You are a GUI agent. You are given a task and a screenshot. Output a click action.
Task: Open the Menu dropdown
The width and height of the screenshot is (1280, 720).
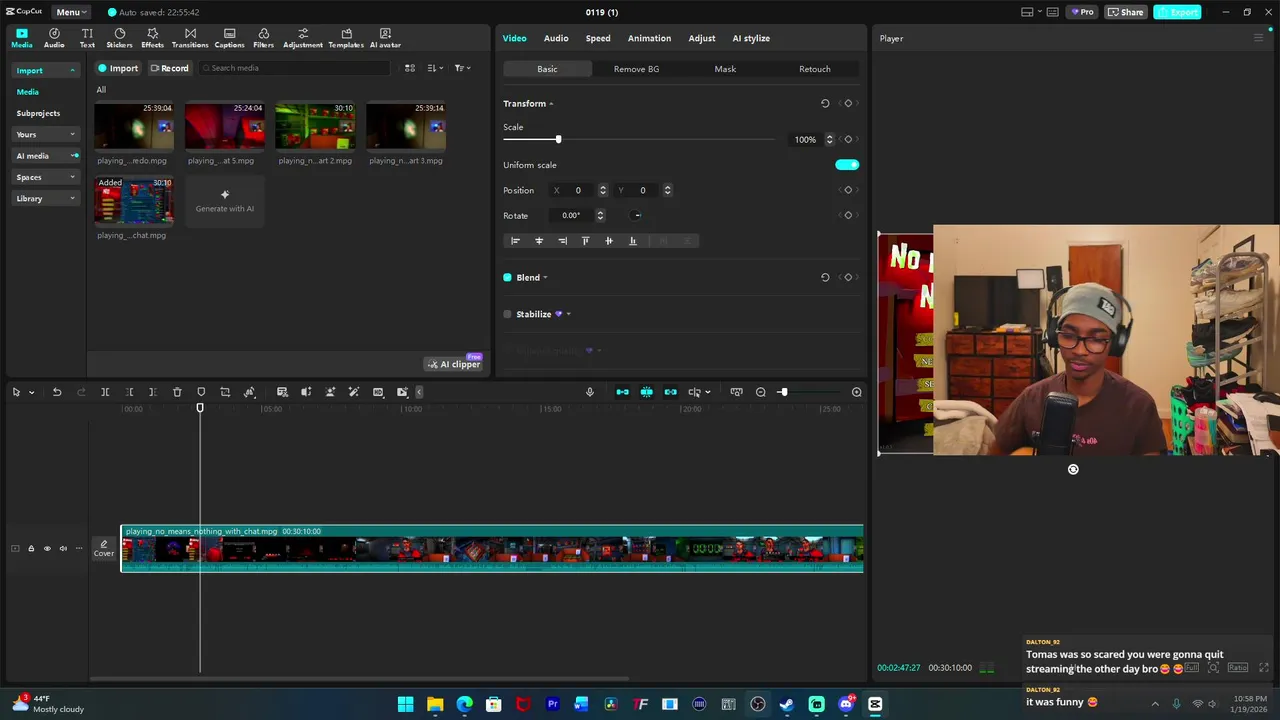pyautogui.click(x=71, y=12)
